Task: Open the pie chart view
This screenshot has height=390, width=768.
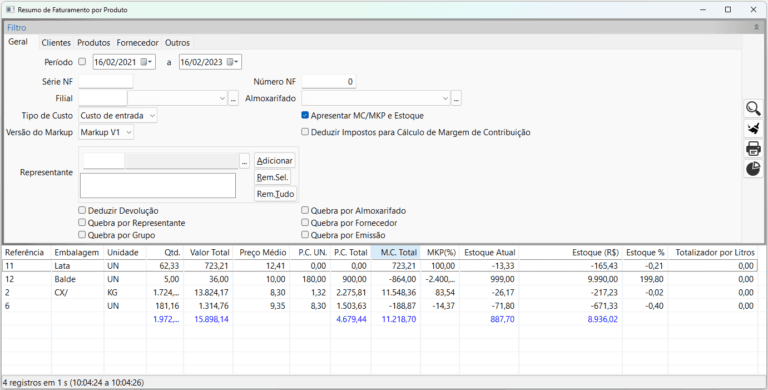Action: pos(753,169)
